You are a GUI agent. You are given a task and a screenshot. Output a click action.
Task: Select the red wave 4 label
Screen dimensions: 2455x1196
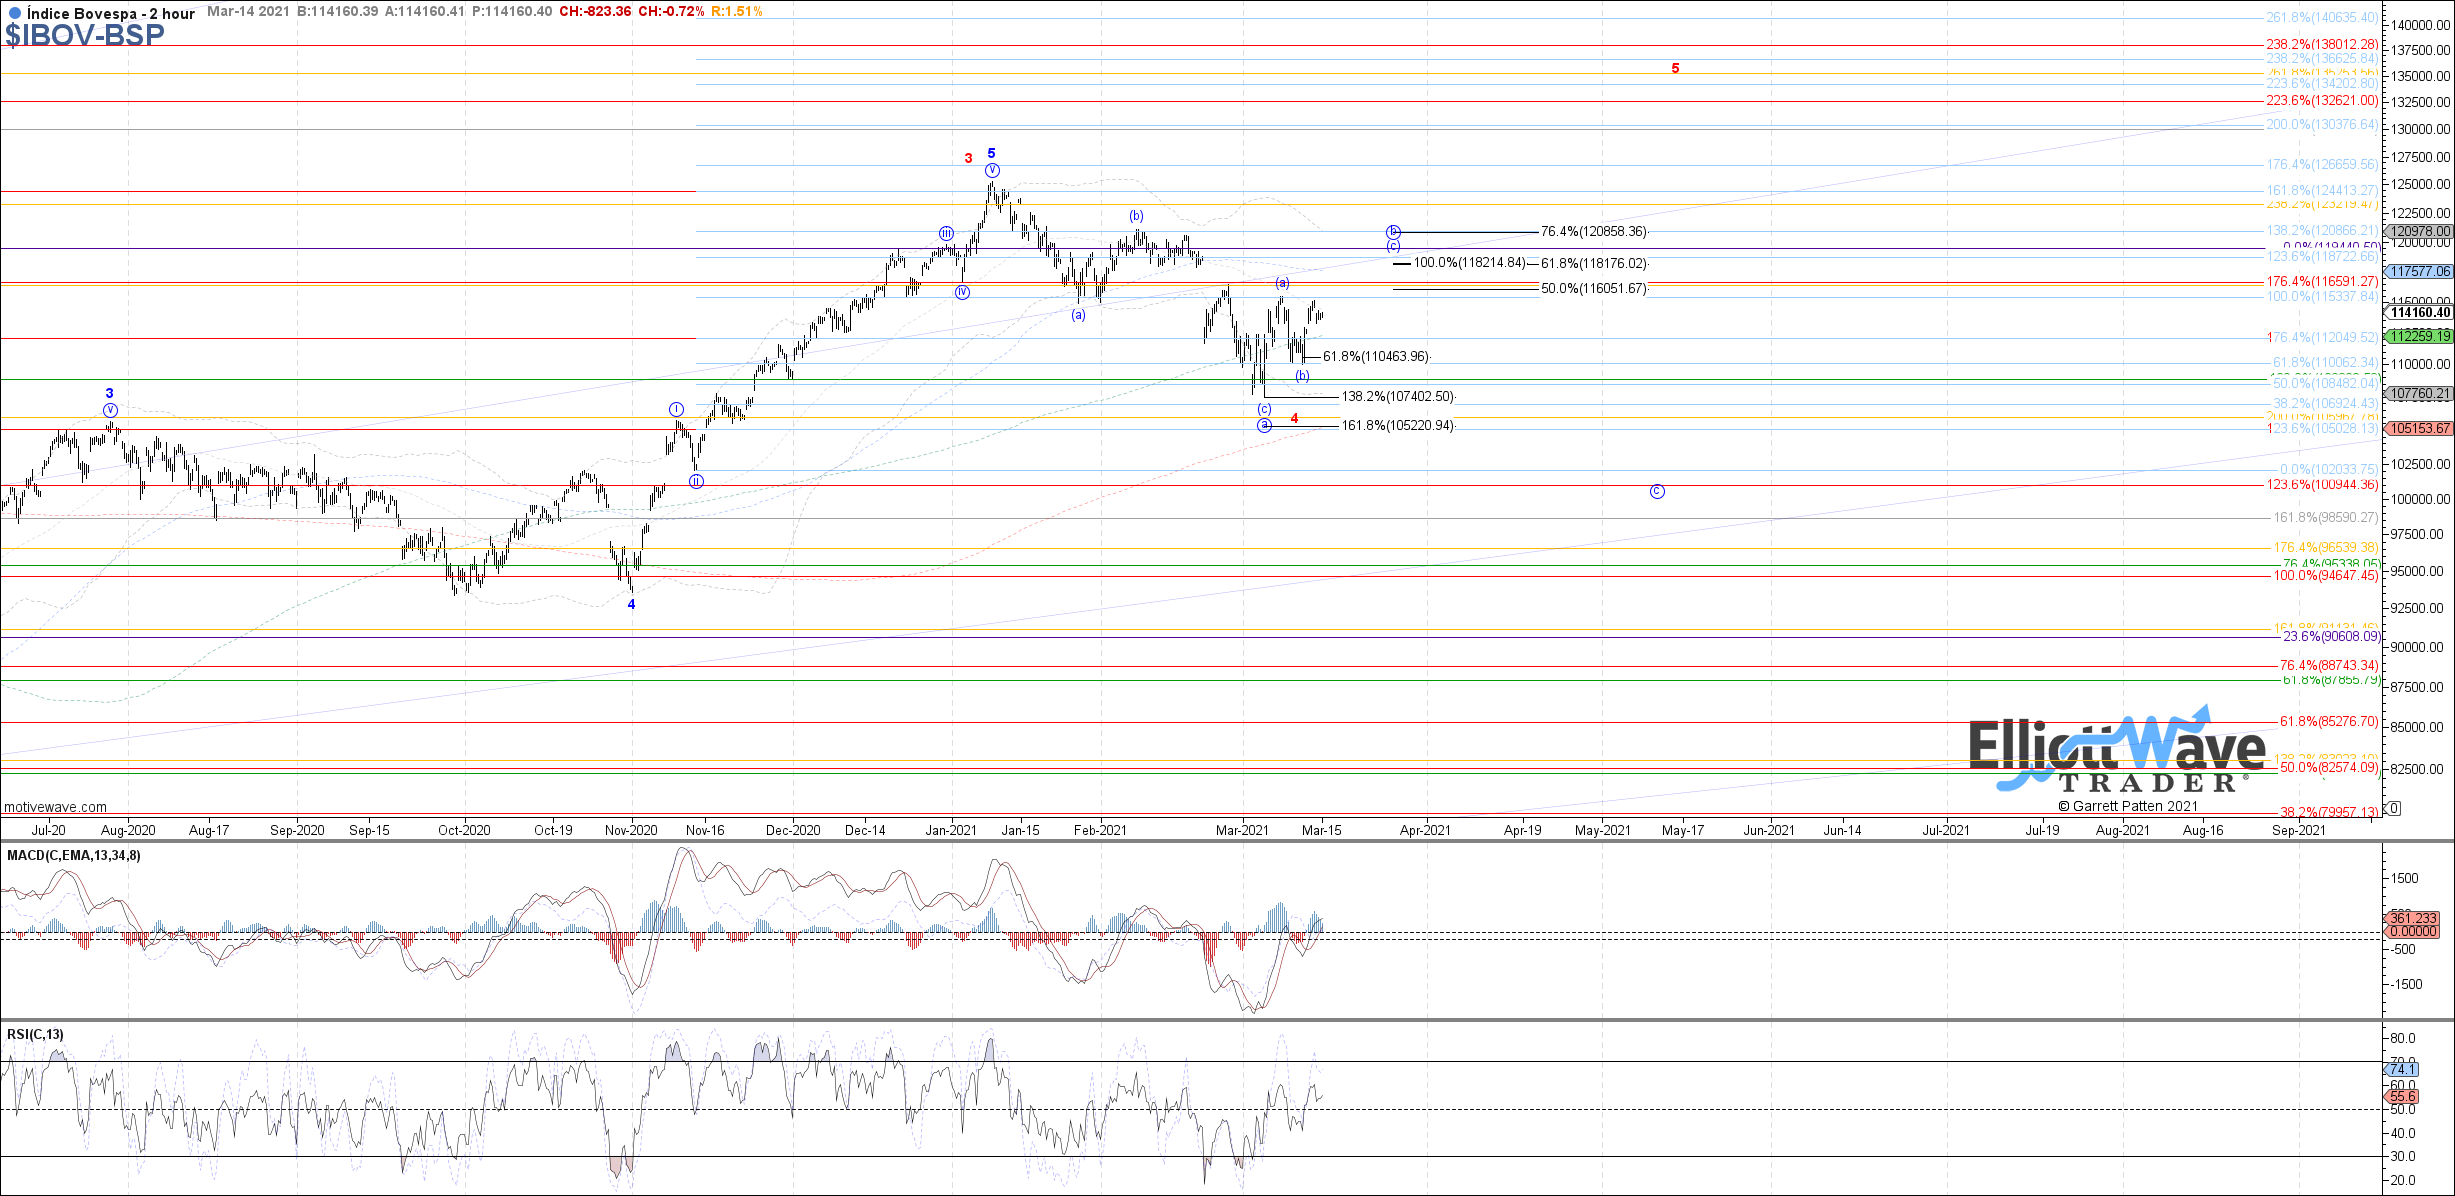pyautogui.click(x=1294, y=419)
